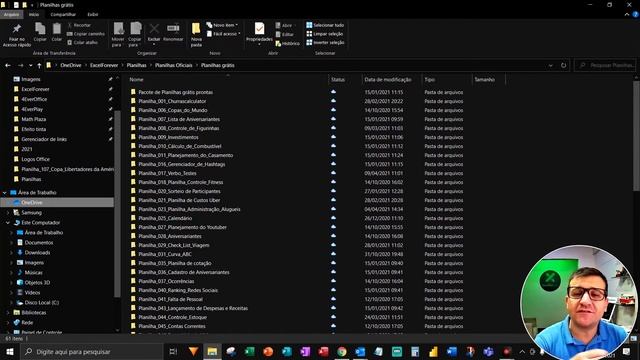Open the address bar history dropdown
Screen dimensions: 640x360
tap(551, 65)
